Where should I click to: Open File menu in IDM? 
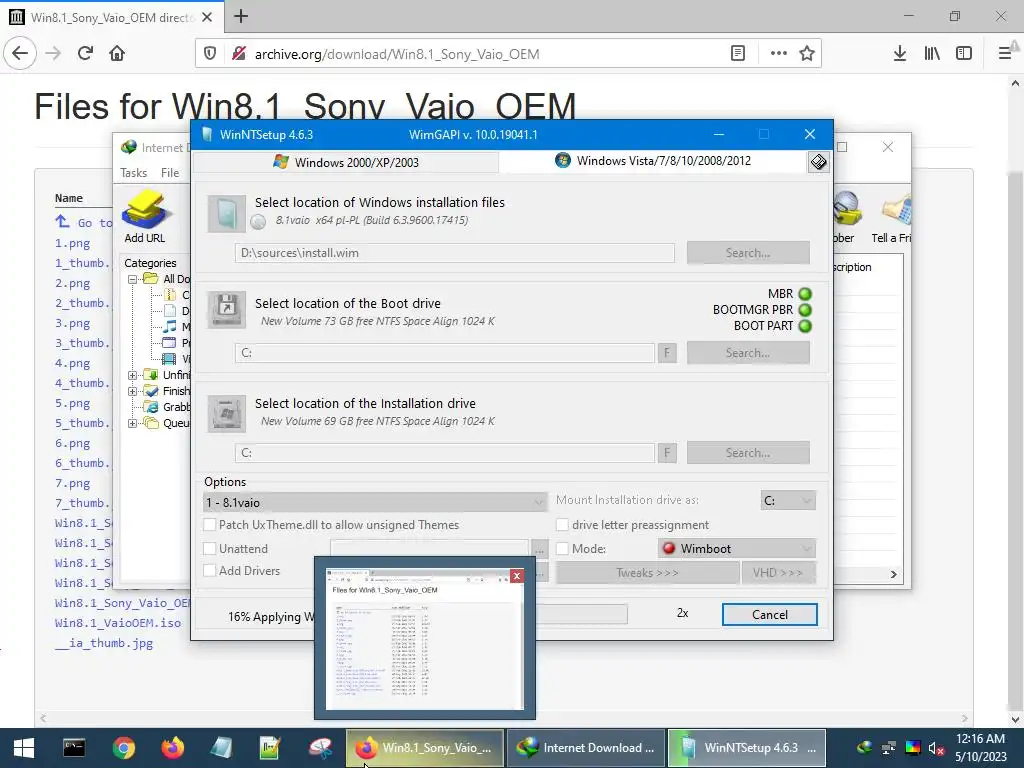coord(170,172)
